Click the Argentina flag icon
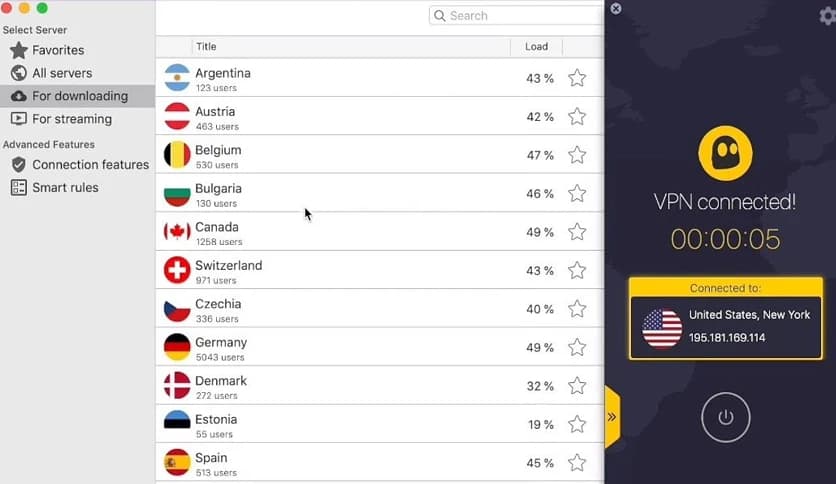This screenshot has width=836, height=484. click(177, 78)
